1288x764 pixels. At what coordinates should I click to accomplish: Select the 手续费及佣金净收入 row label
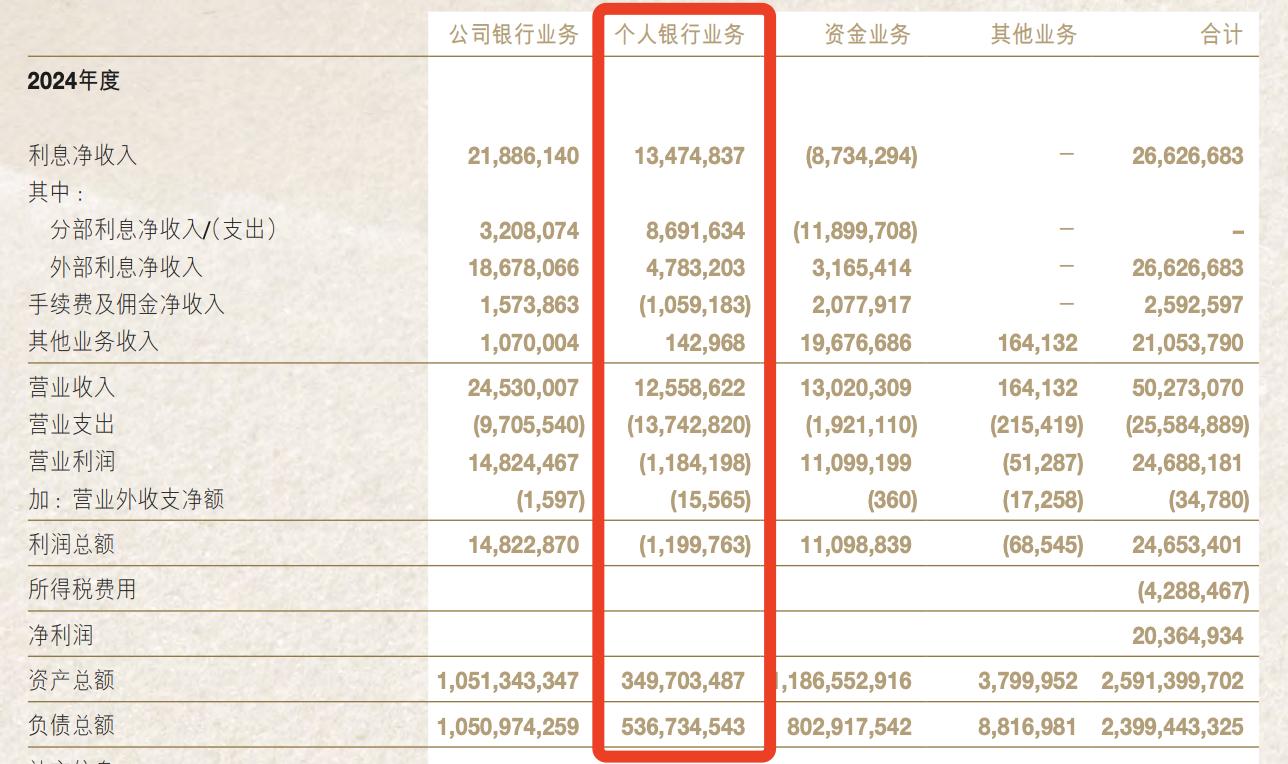(127, 305)
